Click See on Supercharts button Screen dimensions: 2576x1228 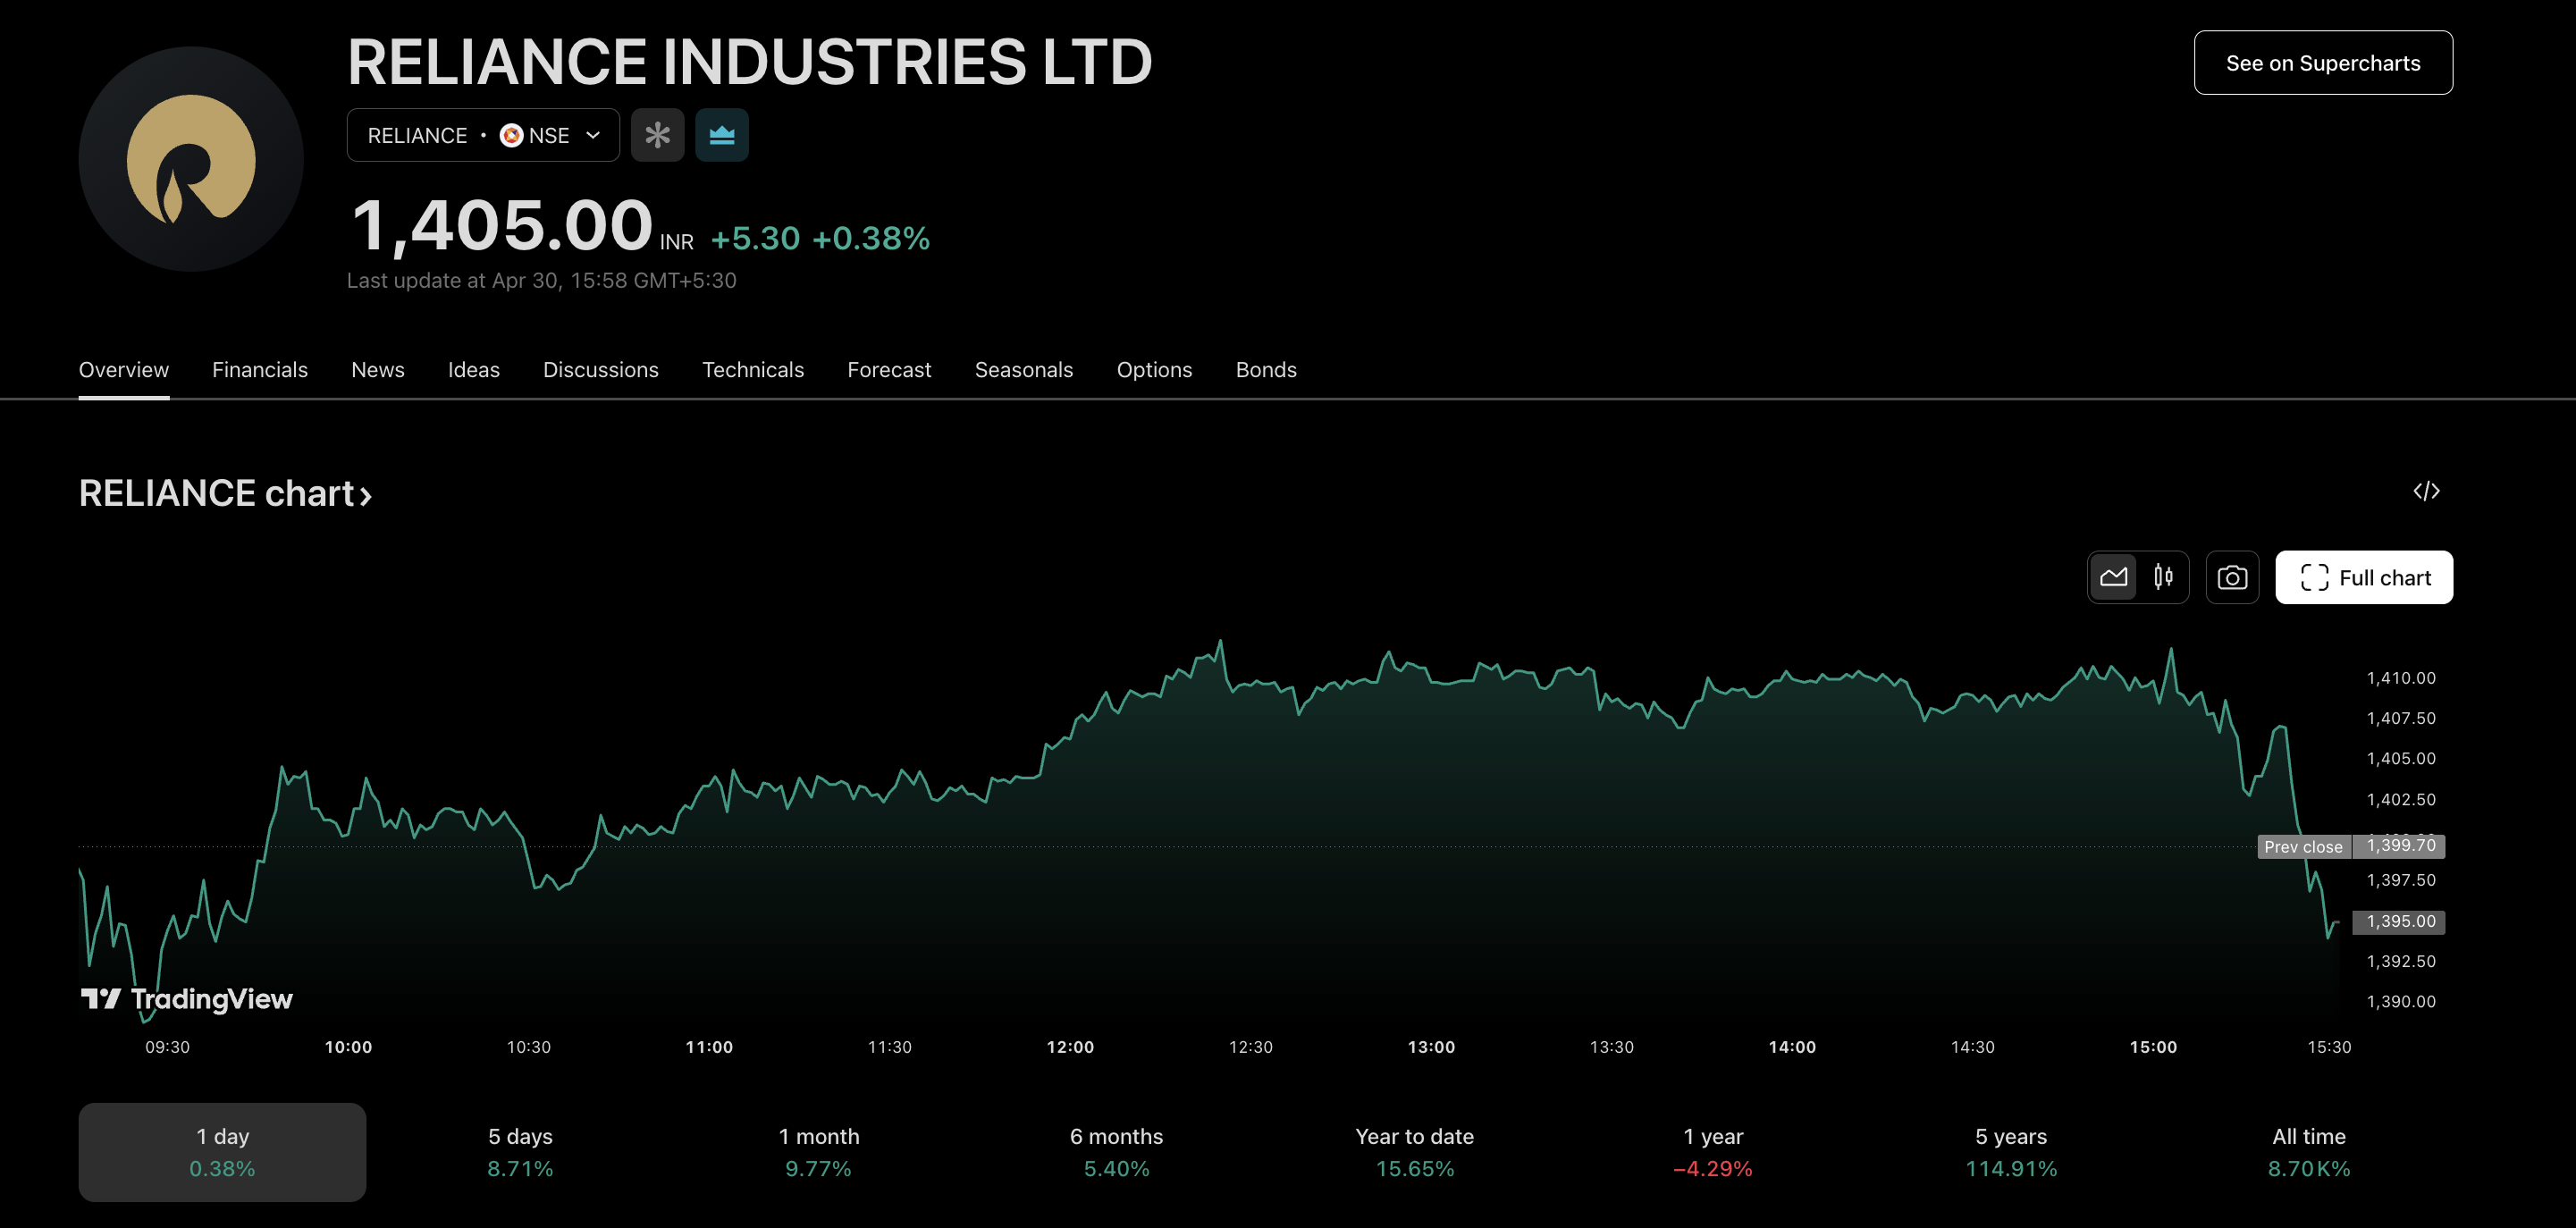pos(2323,63)
